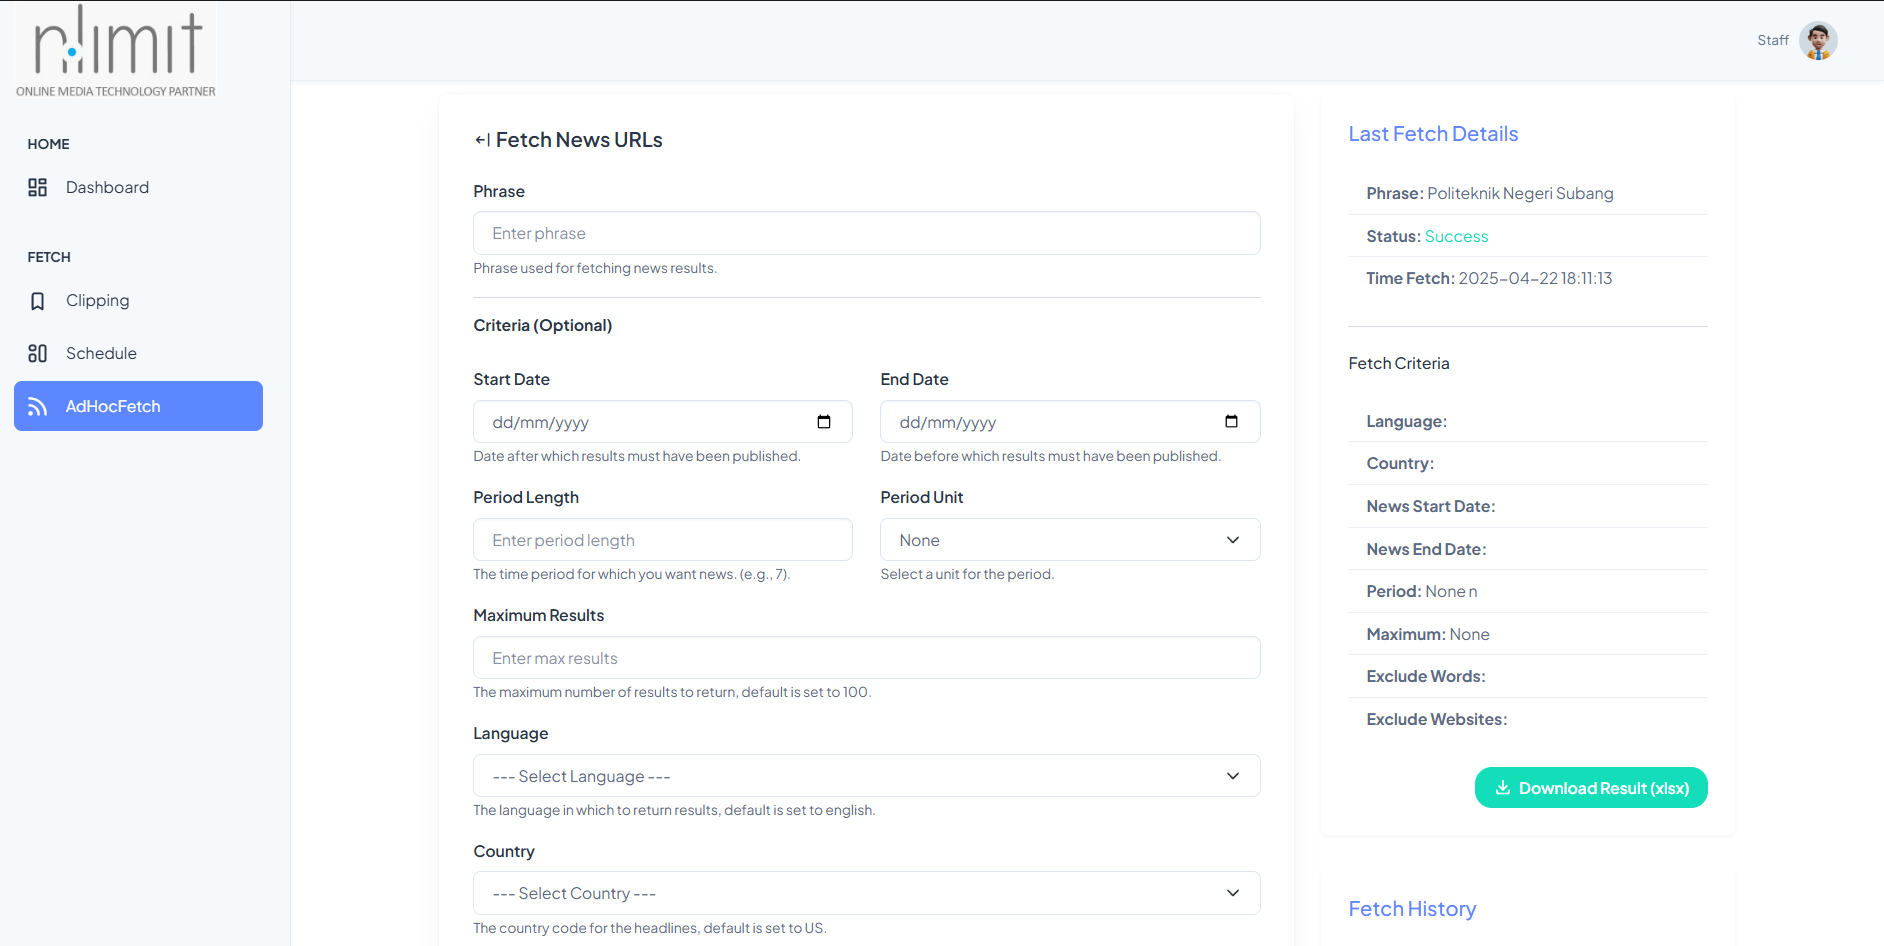The width and height of the screenshot is (1884, 946).
Task: Click the Dashboard grid icon
Action: point(38,187)
